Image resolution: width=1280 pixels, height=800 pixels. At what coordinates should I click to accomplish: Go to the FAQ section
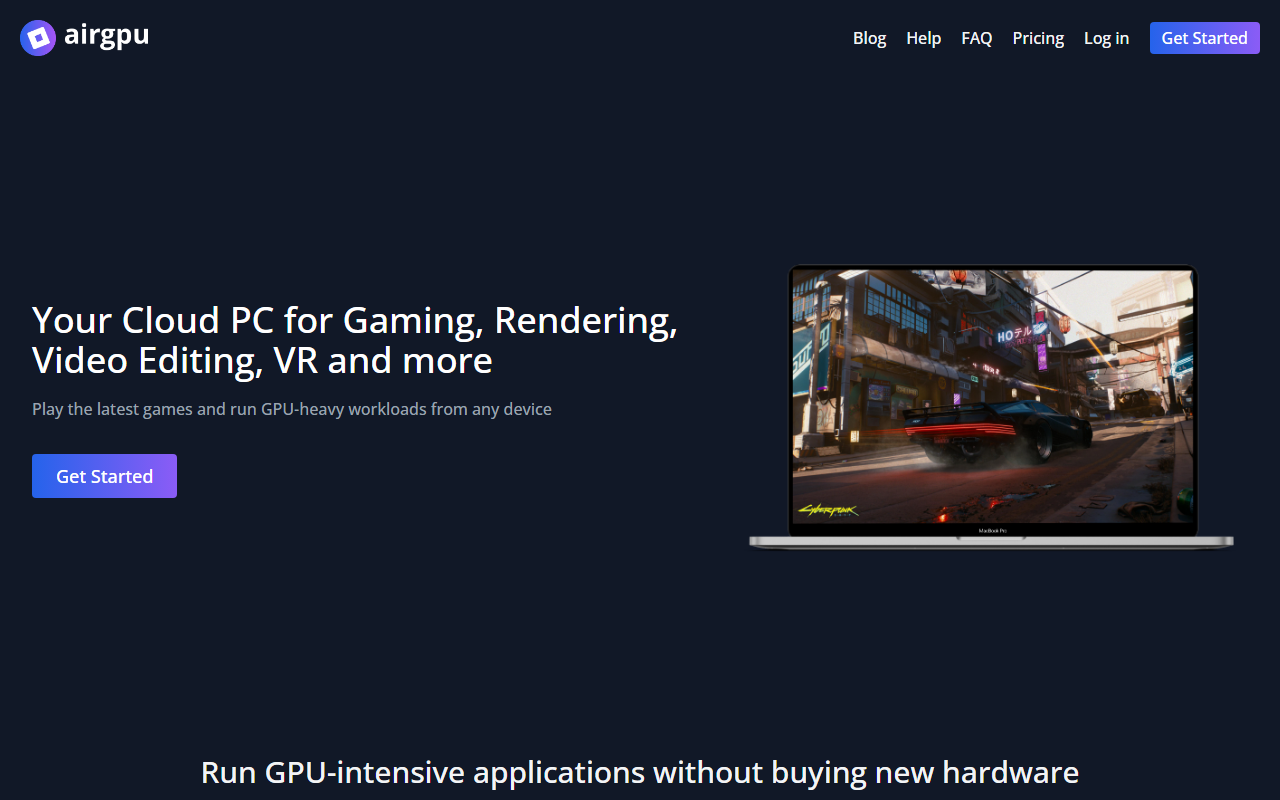pos(977,38)
